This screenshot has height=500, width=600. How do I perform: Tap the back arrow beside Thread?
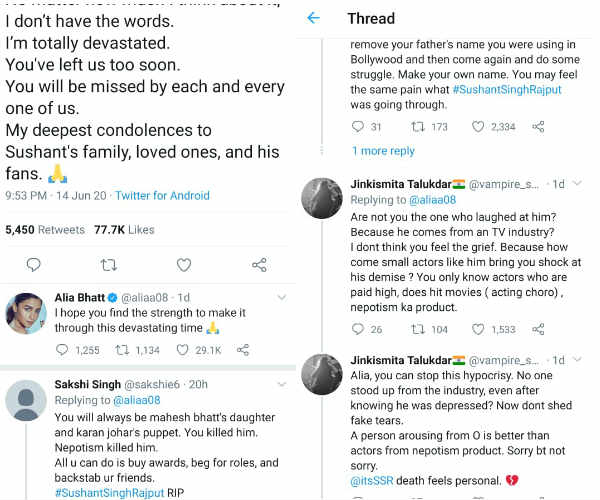(x=313, y=18)
